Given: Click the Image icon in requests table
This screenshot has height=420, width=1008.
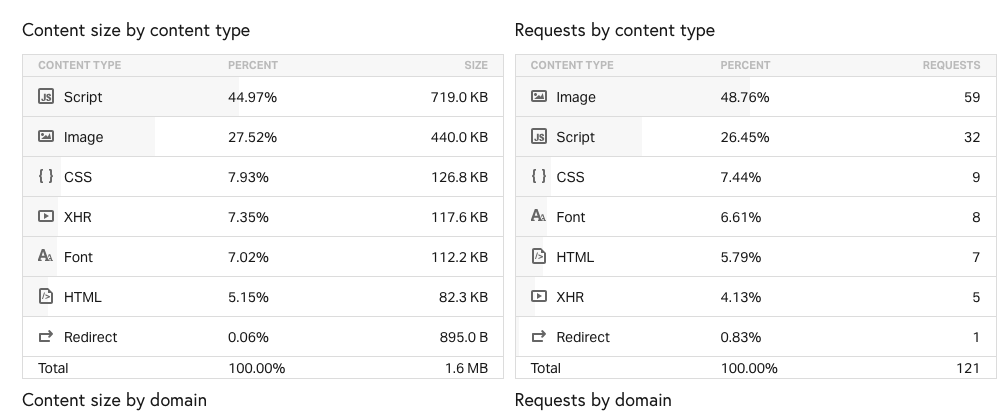Looking at the screenshot, I should click(x=539, y=96).
